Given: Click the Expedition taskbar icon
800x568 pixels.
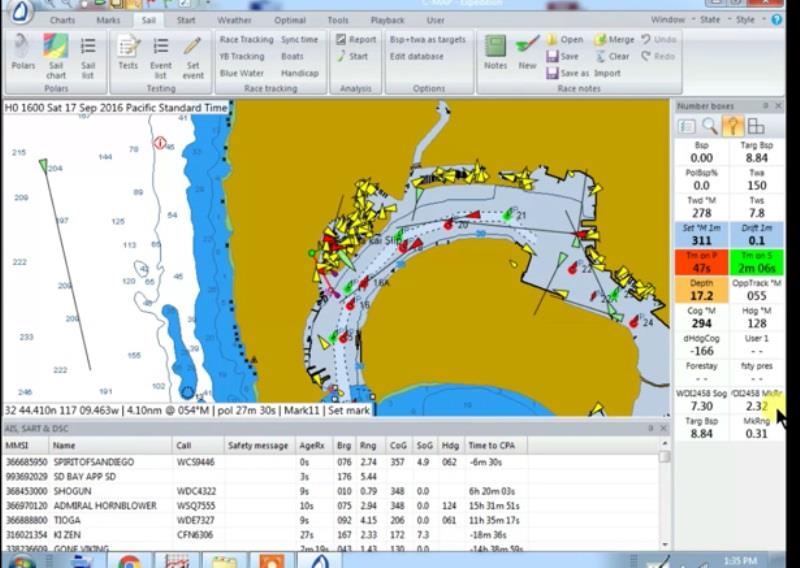Looking at the screenshot, I should [320, 560].
